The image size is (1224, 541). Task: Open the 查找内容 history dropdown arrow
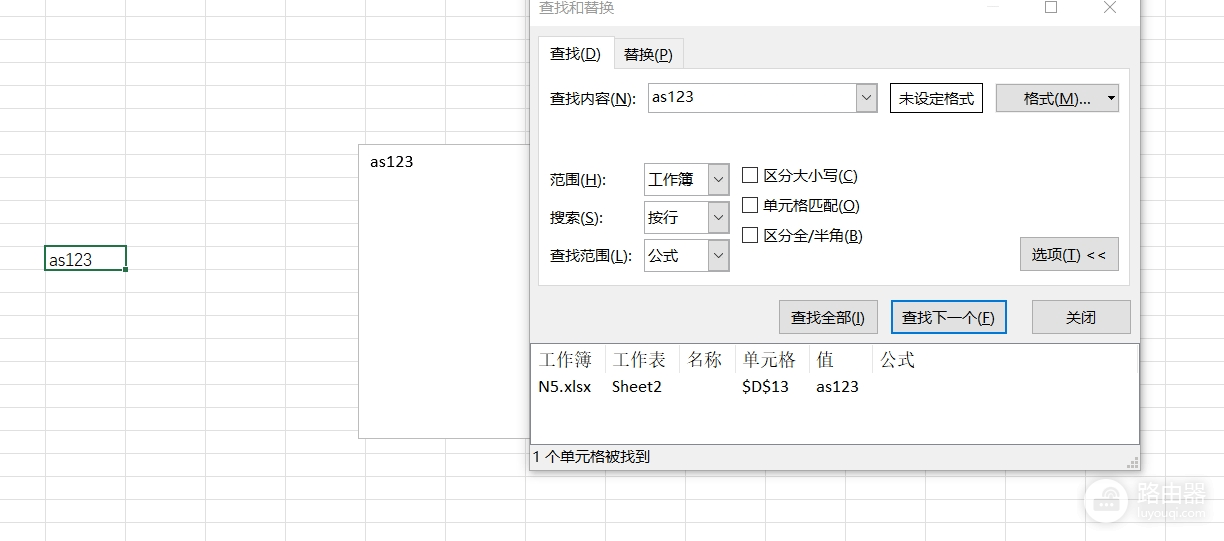[x=867, y=98]
